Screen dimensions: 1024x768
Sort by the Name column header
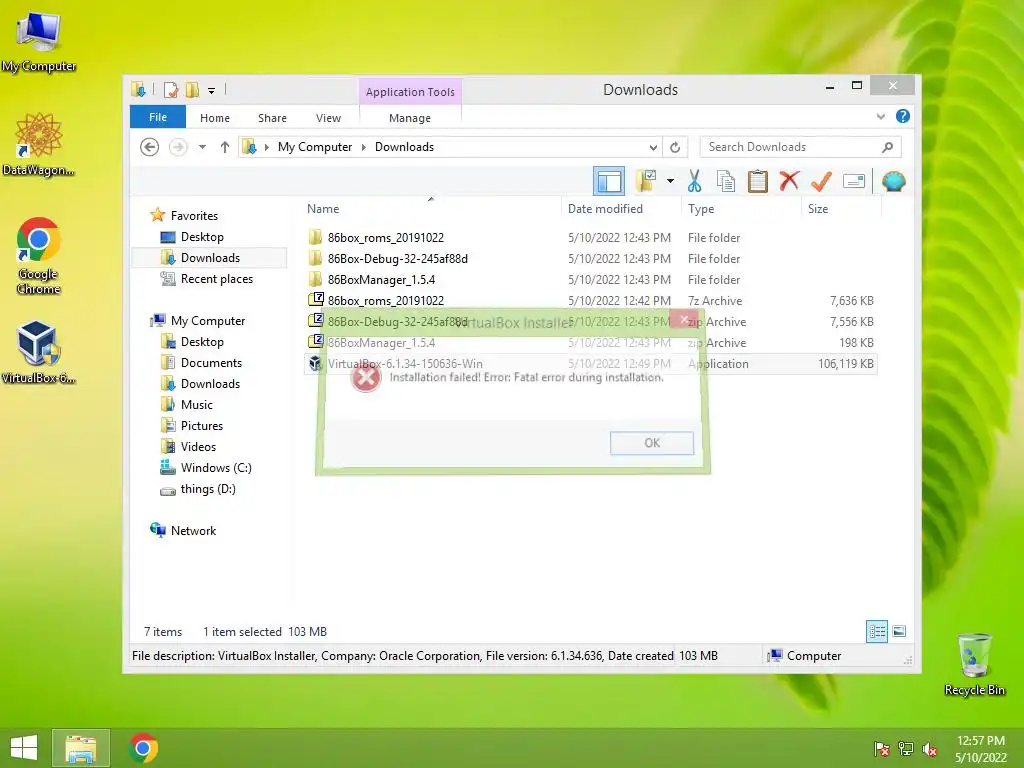432,209
